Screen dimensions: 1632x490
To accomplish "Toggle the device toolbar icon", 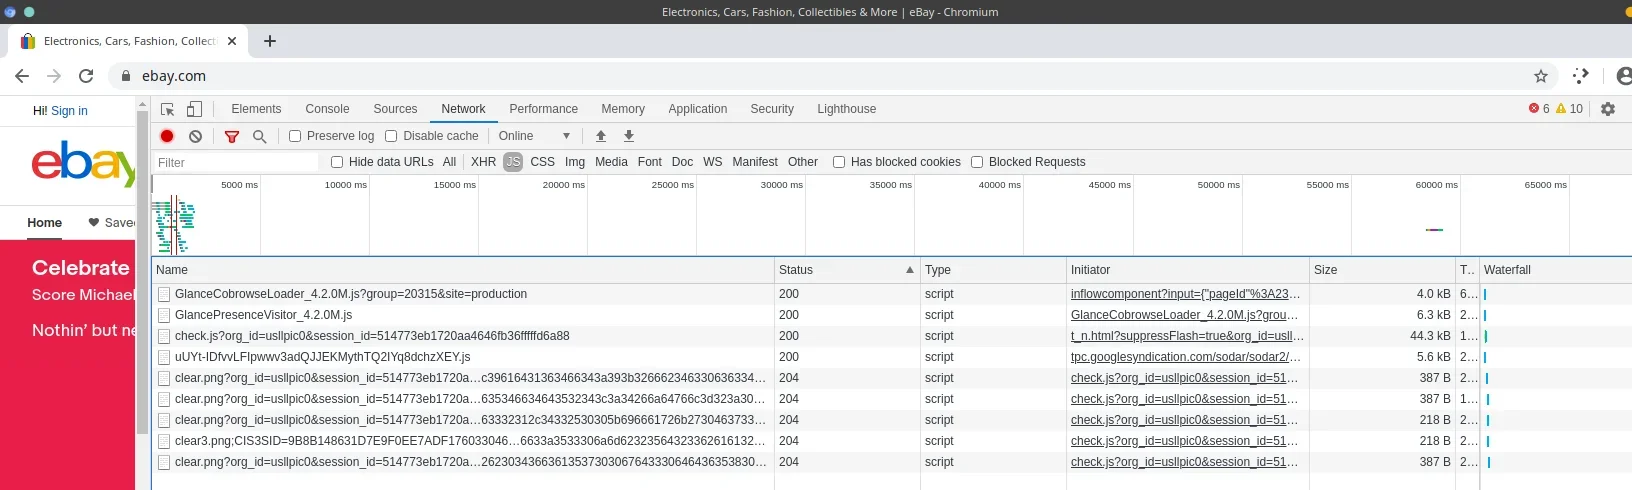I will 195,109.
